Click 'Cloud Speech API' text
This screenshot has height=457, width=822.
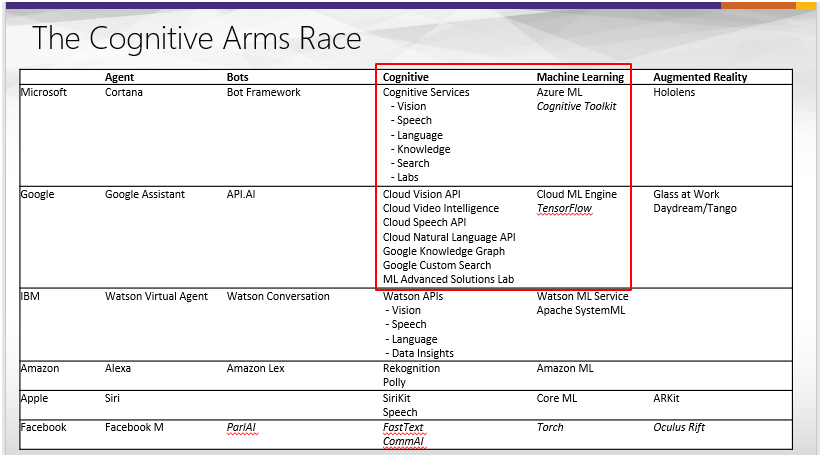coord(425,223)
